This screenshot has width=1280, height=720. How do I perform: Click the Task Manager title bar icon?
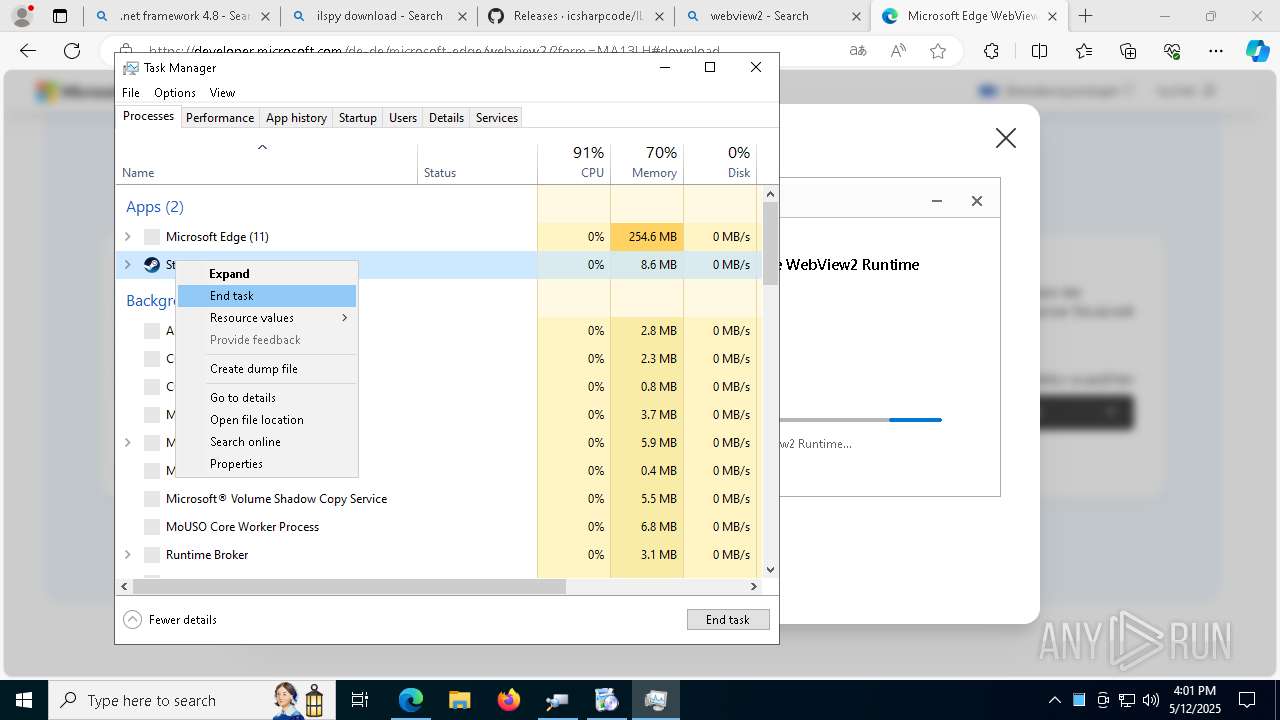[130, 68]
